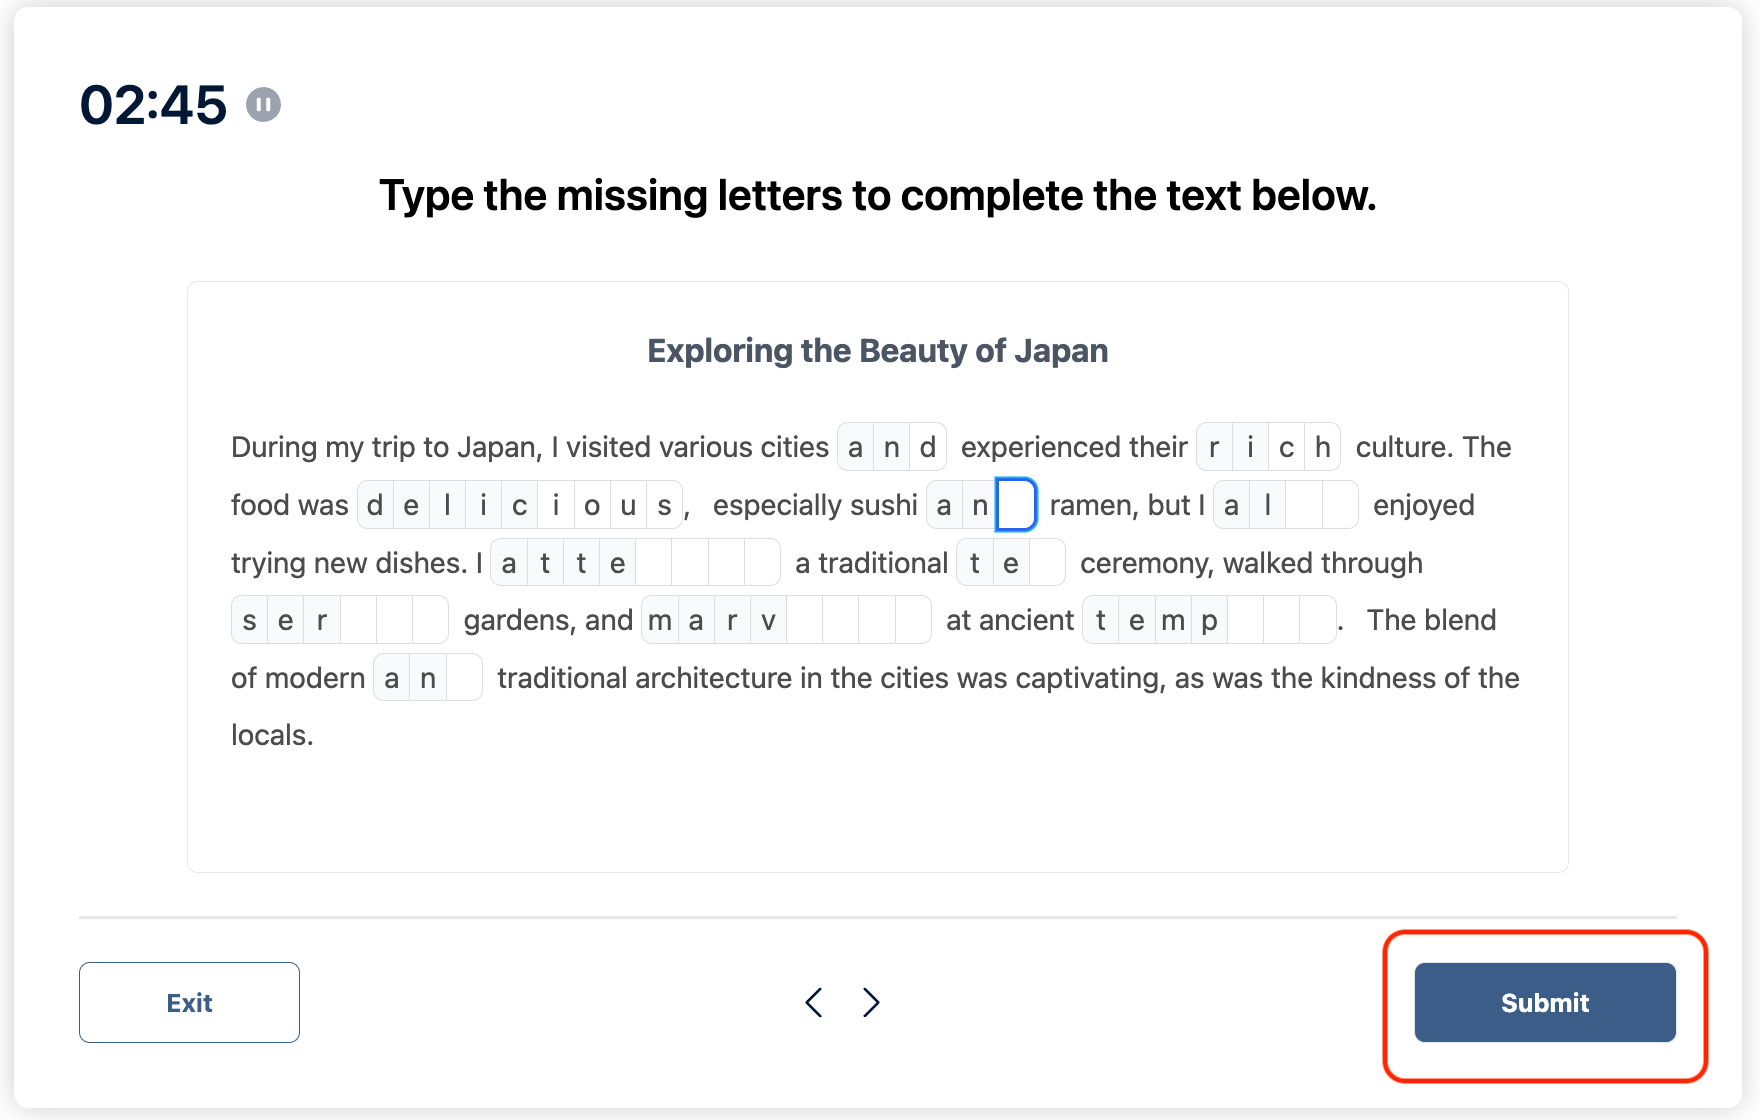
Task: Click the word 'ceremony,' in the passage
Action: click(x=1147, y=563)
